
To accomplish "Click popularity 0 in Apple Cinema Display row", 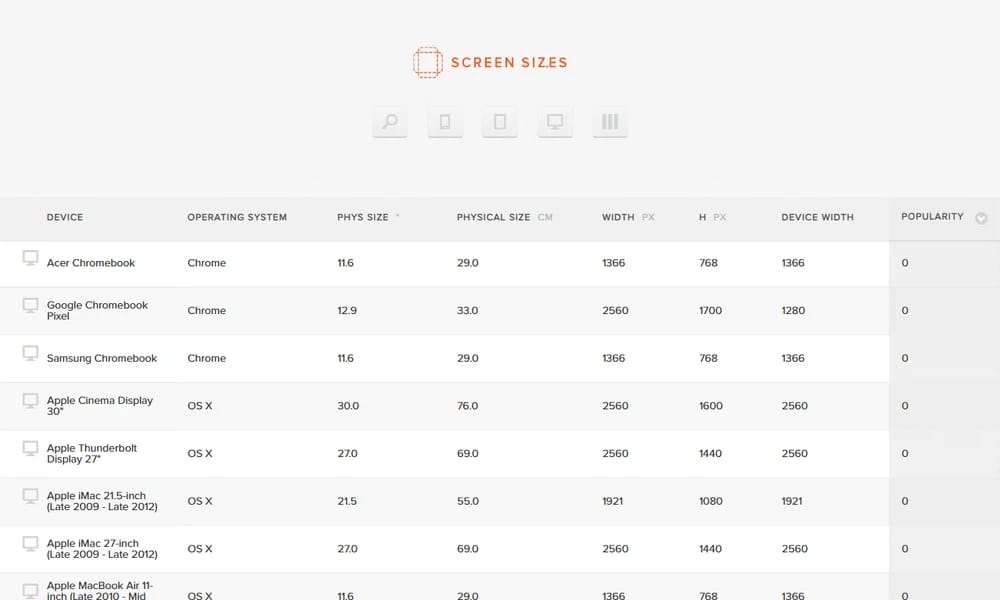I will click(x=905, y=406).
